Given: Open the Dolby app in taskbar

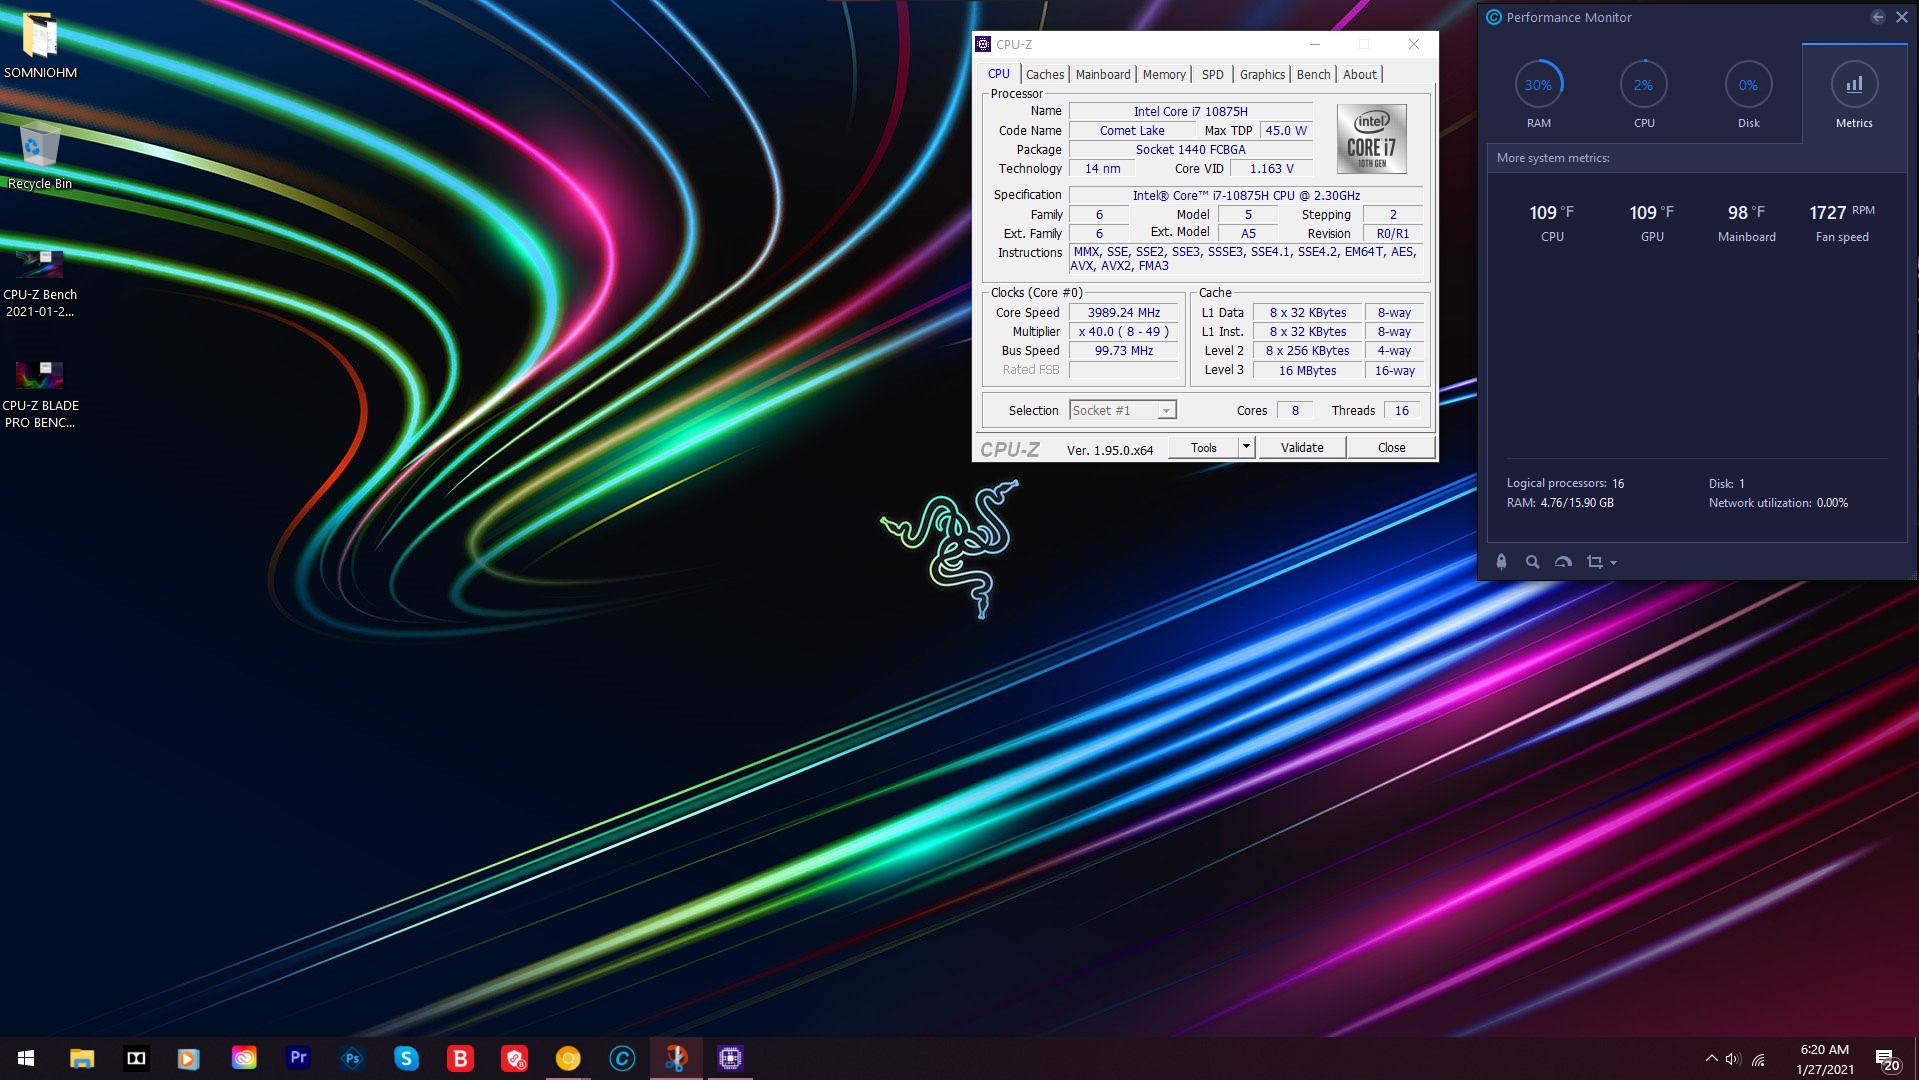Looking at the screenshot, I should [x=136, y=1058].
